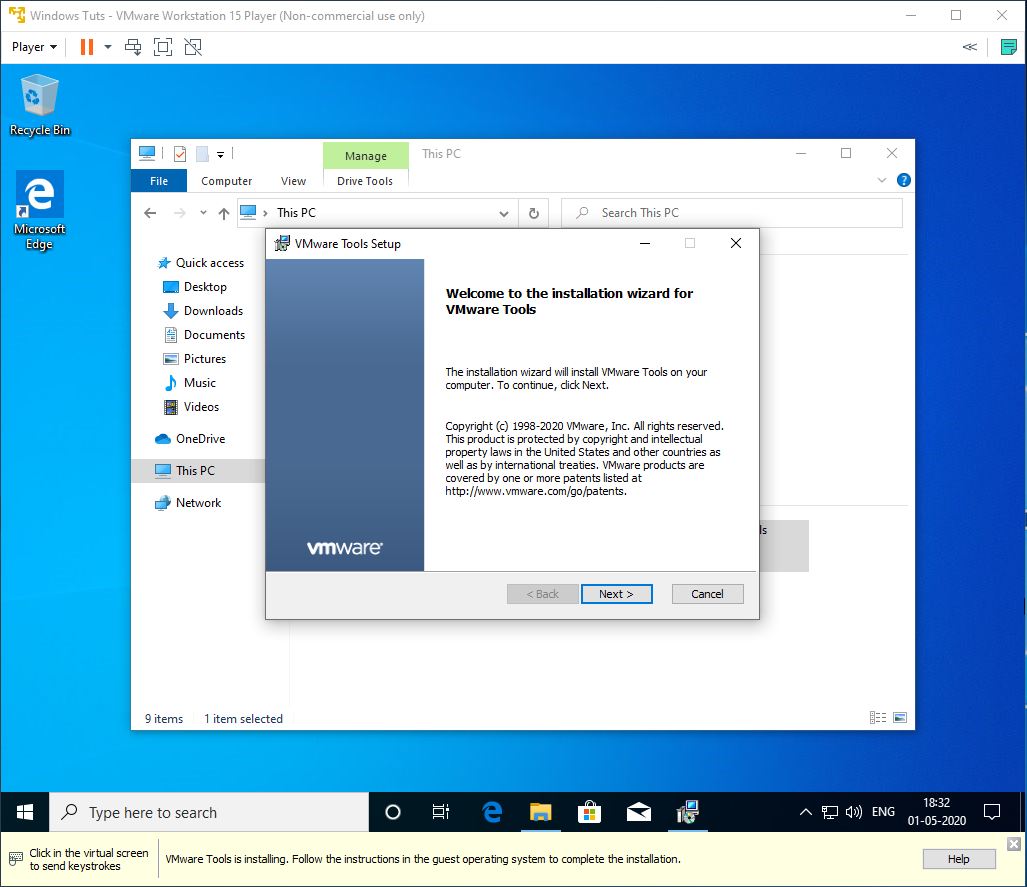The width and height of the screenshot is (1027, 887).
Task: Click the Help button in VMware notification bar
Action: pos(959,859)
